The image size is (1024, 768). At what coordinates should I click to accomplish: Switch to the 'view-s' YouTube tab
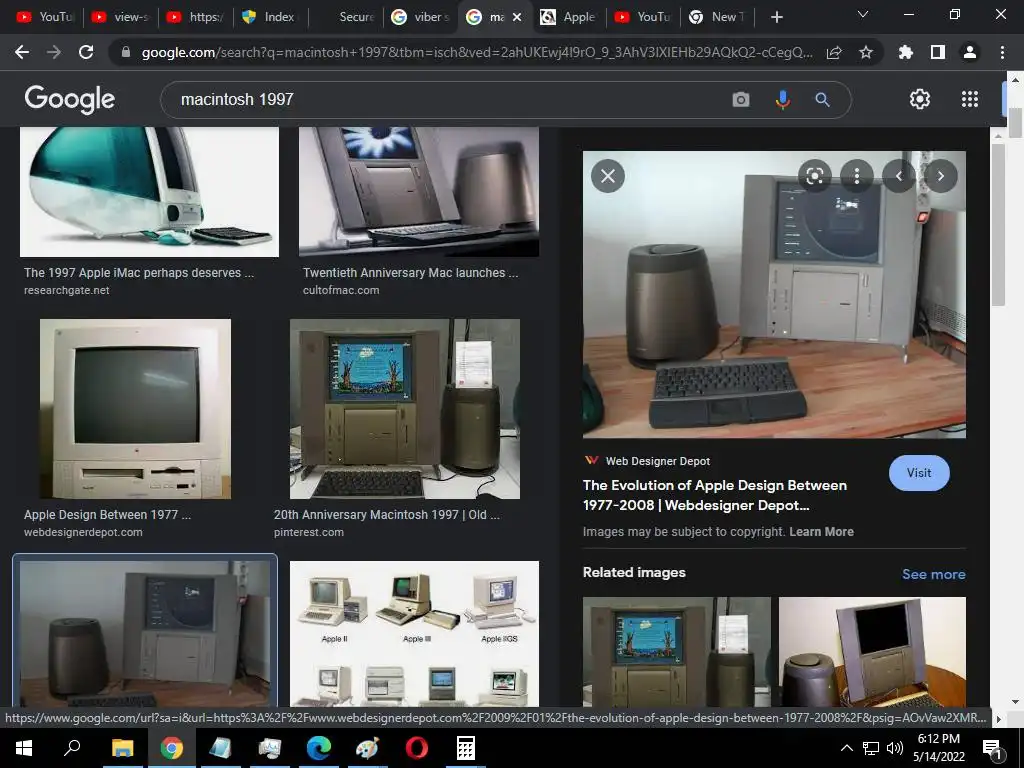point(121,17)
